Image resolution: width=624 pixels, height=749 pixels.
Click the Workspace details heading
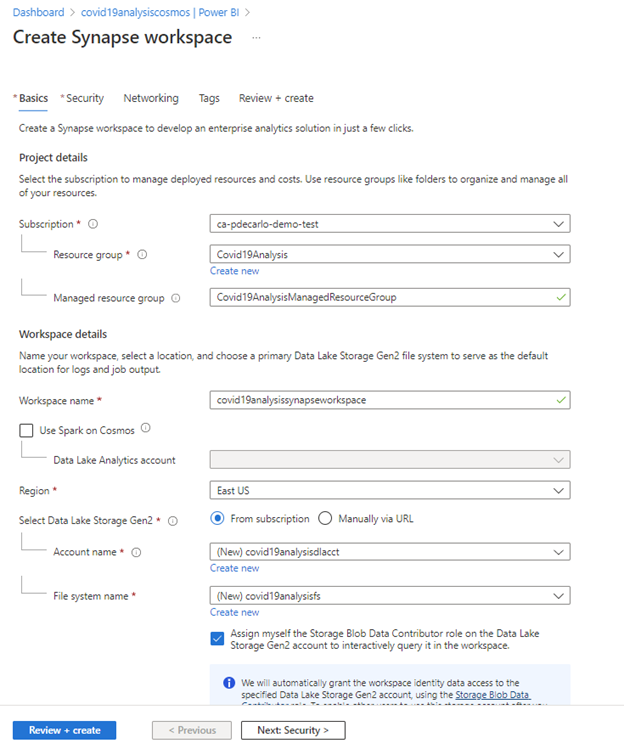point(63,334)
